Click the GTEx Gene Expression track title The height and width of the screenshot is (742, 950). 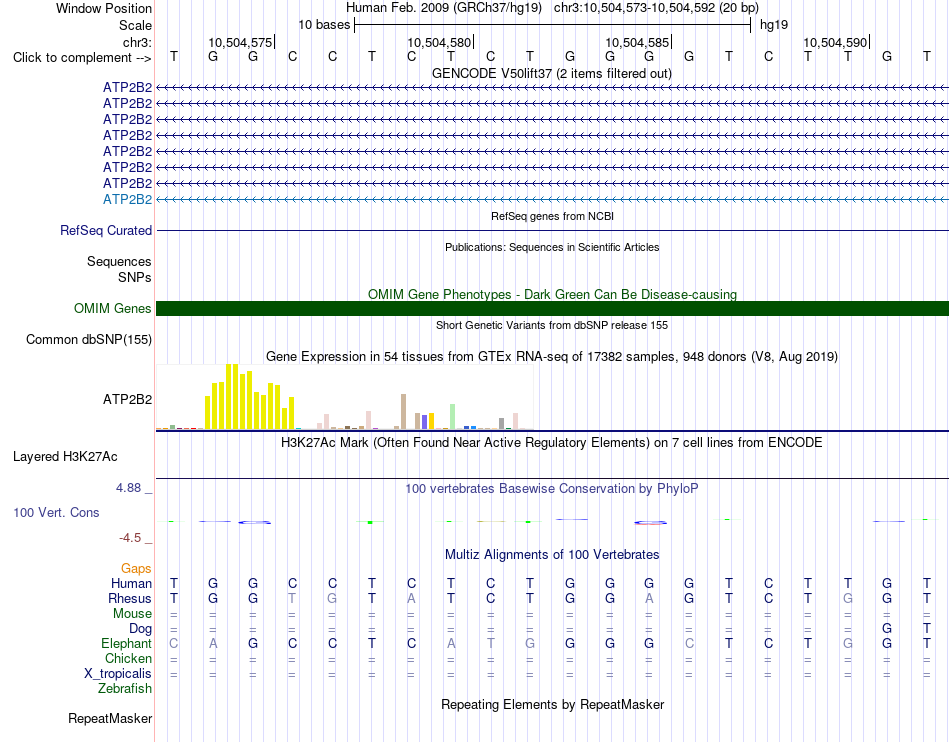(x=552, y=357)
